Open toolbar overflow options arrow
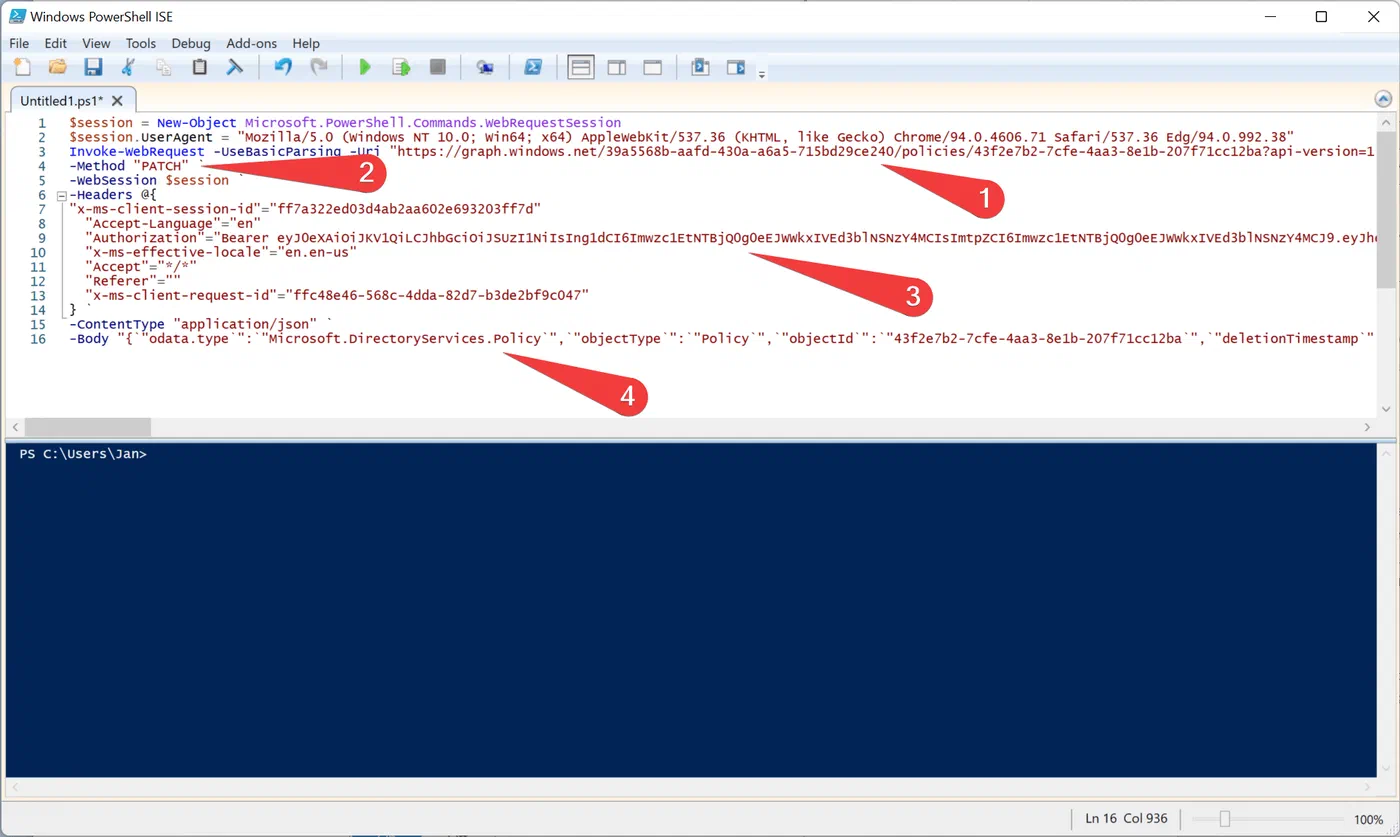This screenshot has height=837, width=1400. [762, 73]
